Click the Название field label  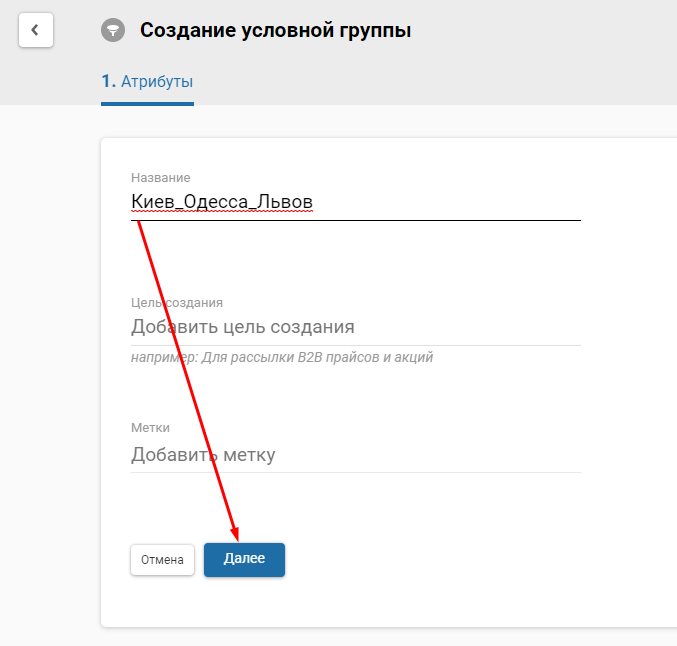pos(160,178)
